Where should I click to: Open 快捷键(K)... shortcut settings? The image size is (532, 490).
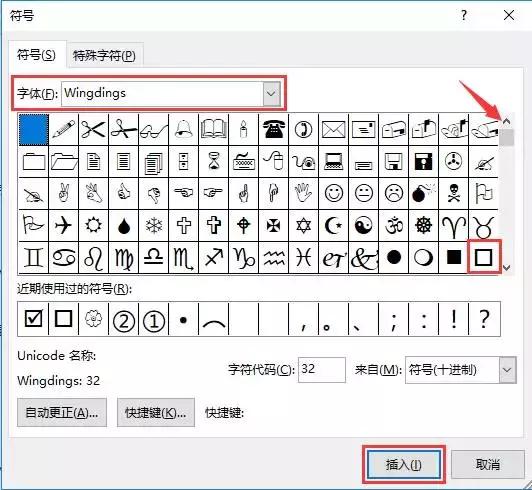pos(156,413)
